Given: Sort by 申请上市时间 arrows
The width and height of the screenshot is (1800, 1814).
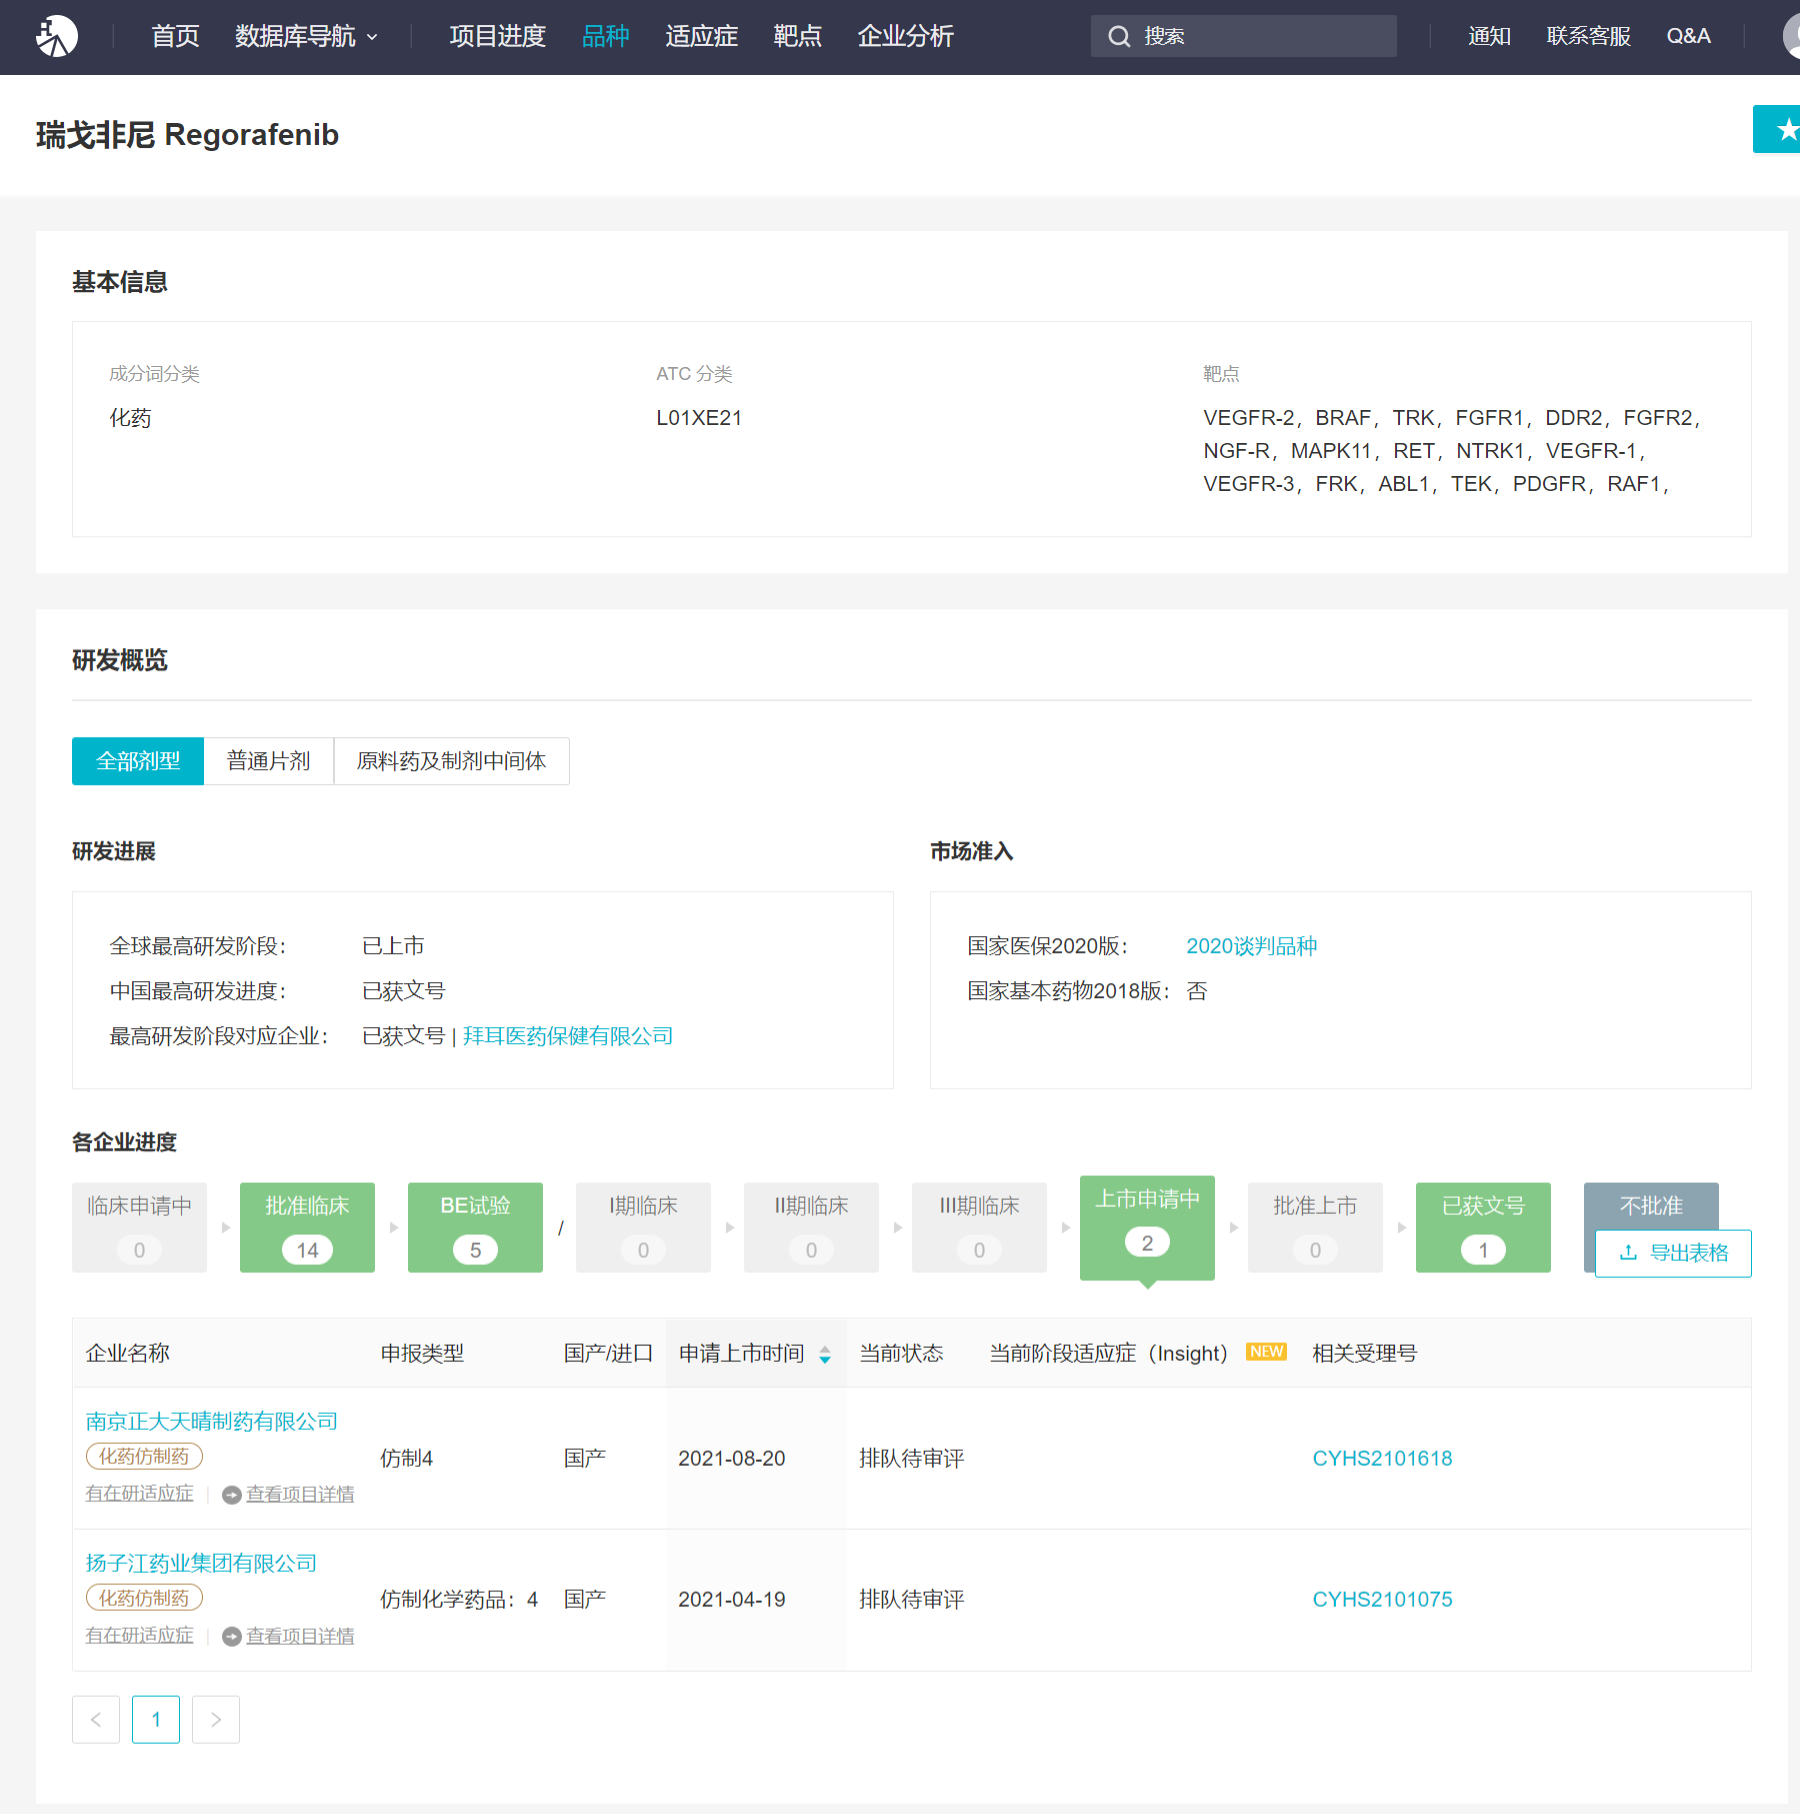Looking at the screenshot, I should click(x=825, y=1354).
